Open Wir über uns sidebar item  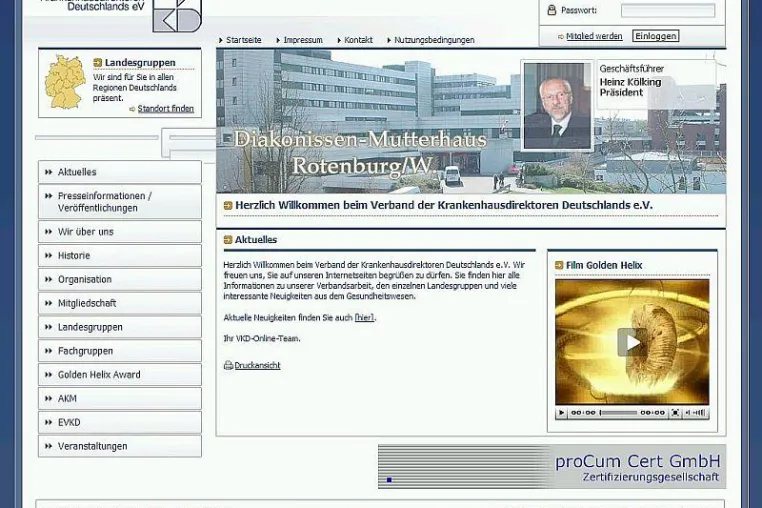120,232
